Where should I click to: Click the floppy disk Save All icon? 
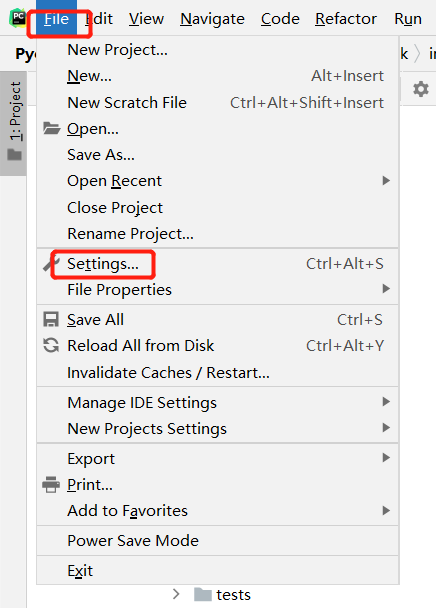coord(51,320)
